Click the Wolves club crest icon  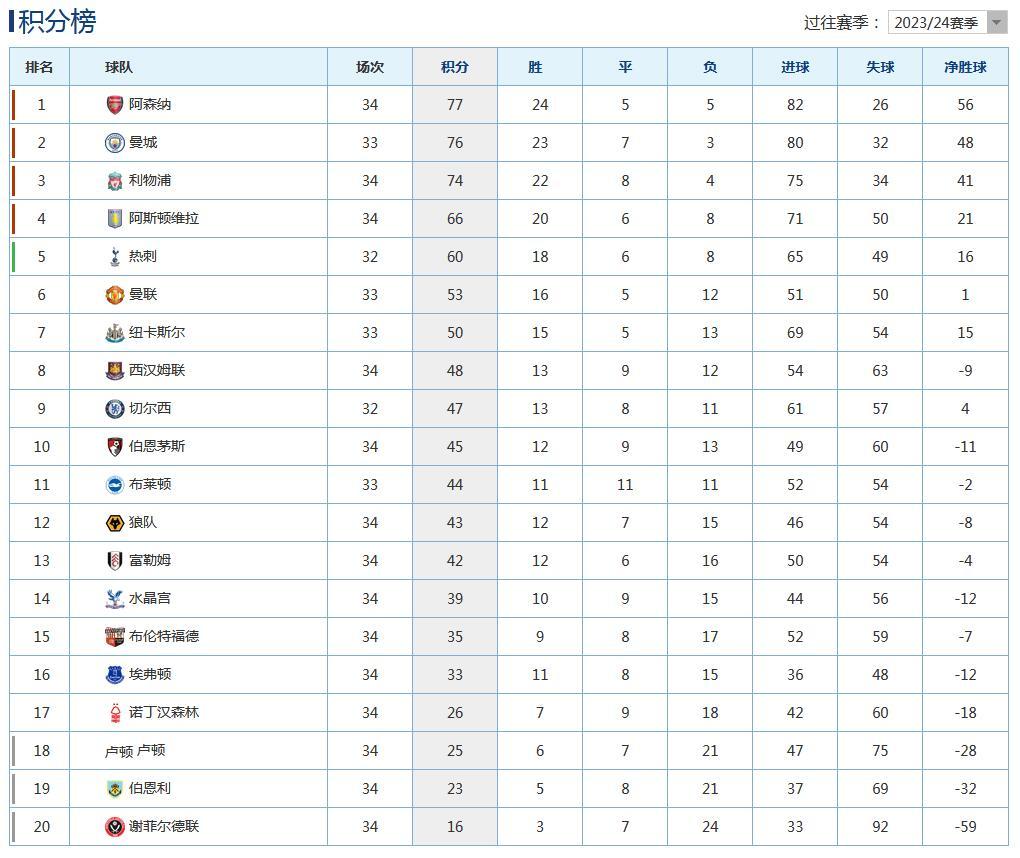pyautogui.click(x=114, y=522)
